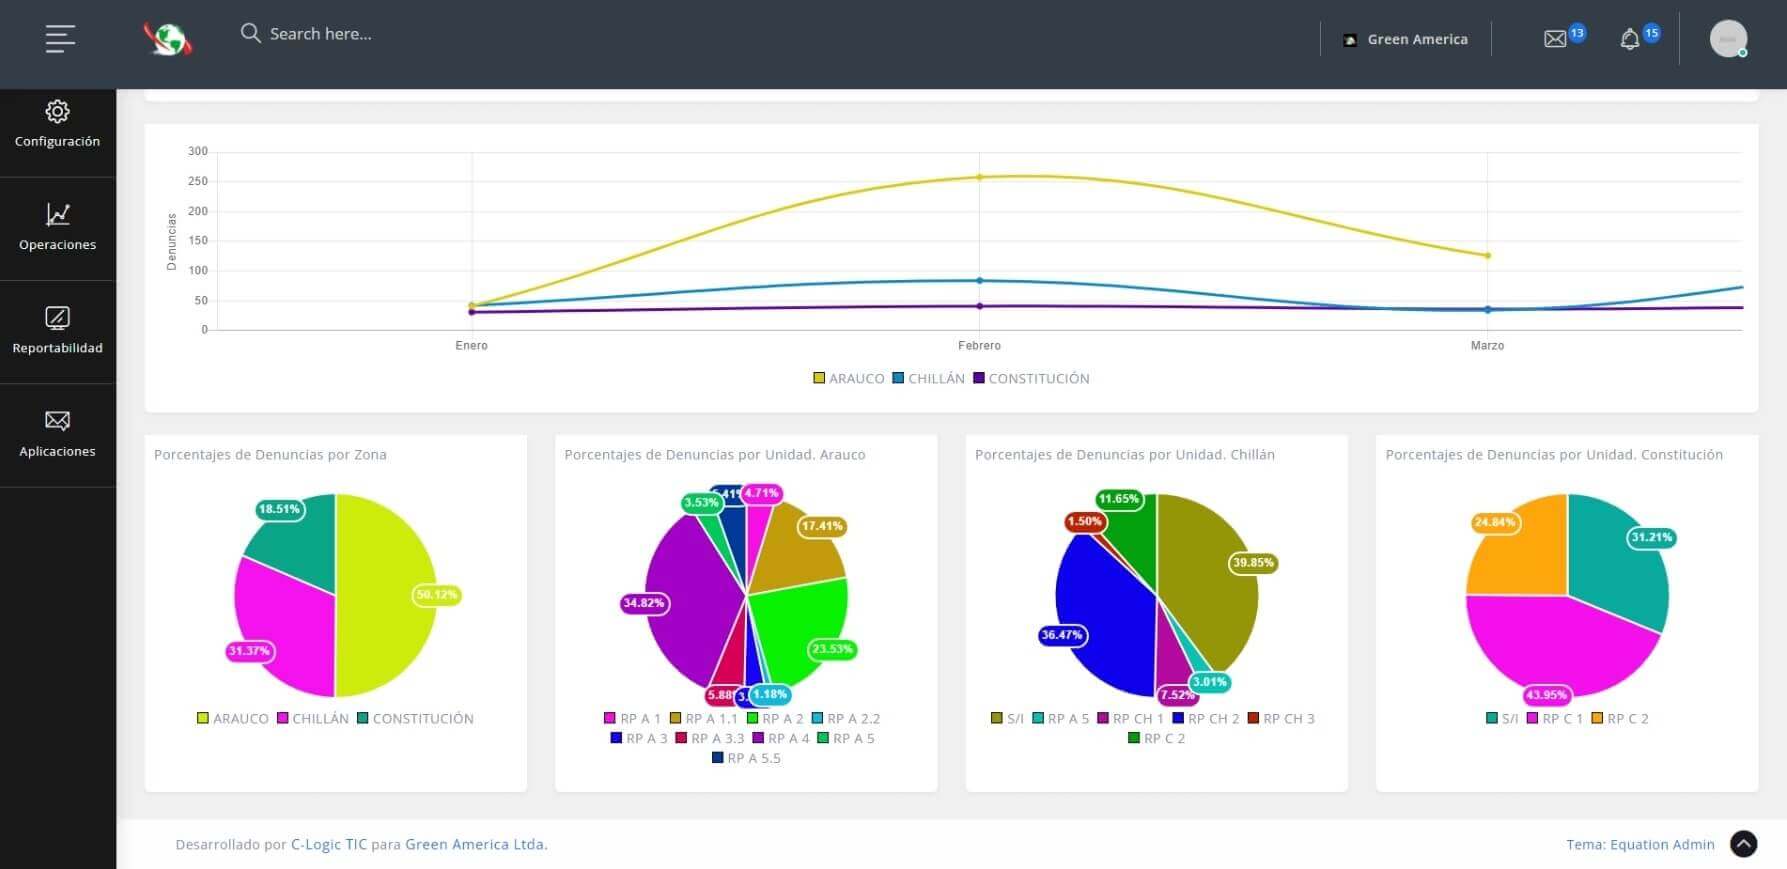Screen dimensions: 1787x869
Task: Click the globe logo in header
Action: tap(167, 39)
